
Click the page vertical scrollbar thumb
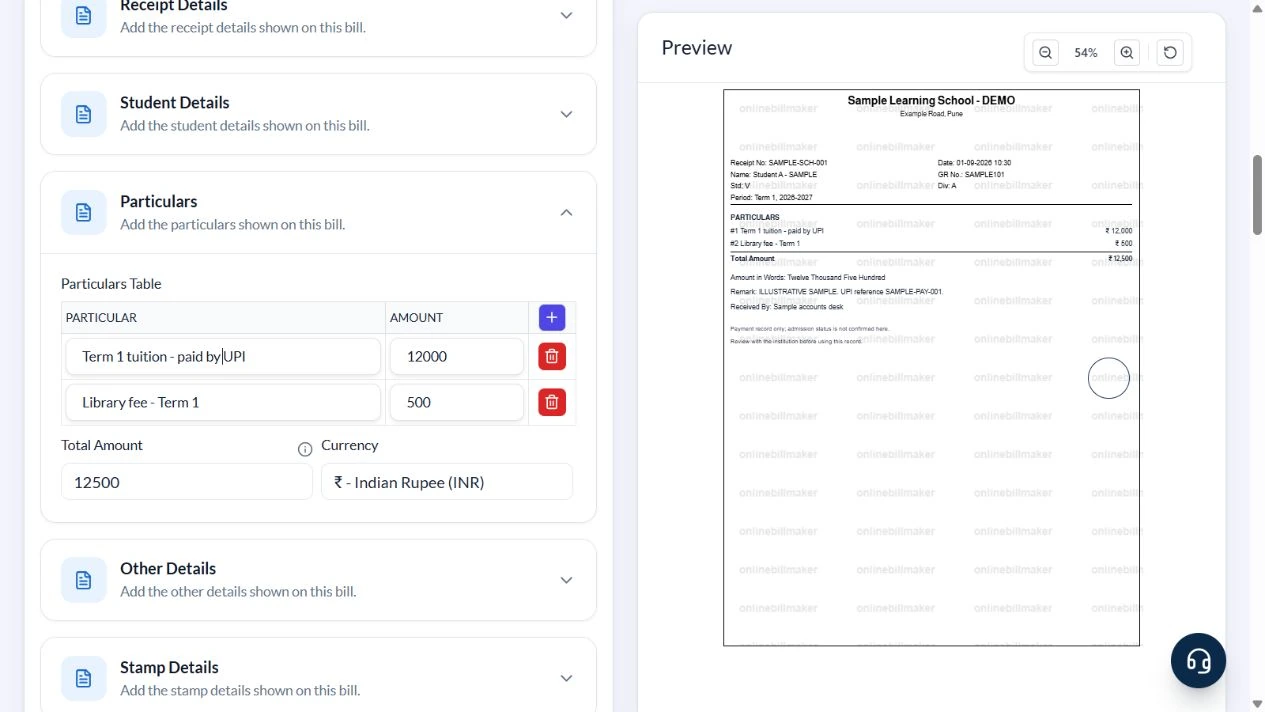(1257, 195)
